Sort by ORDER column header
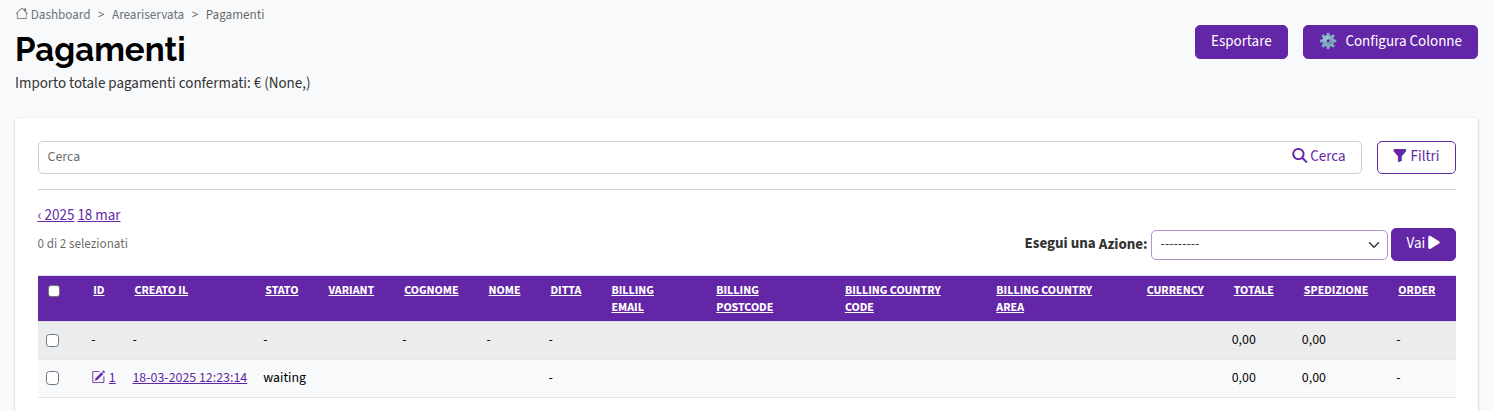This screenshot has width=1494, height=411. click(1416, 290)
